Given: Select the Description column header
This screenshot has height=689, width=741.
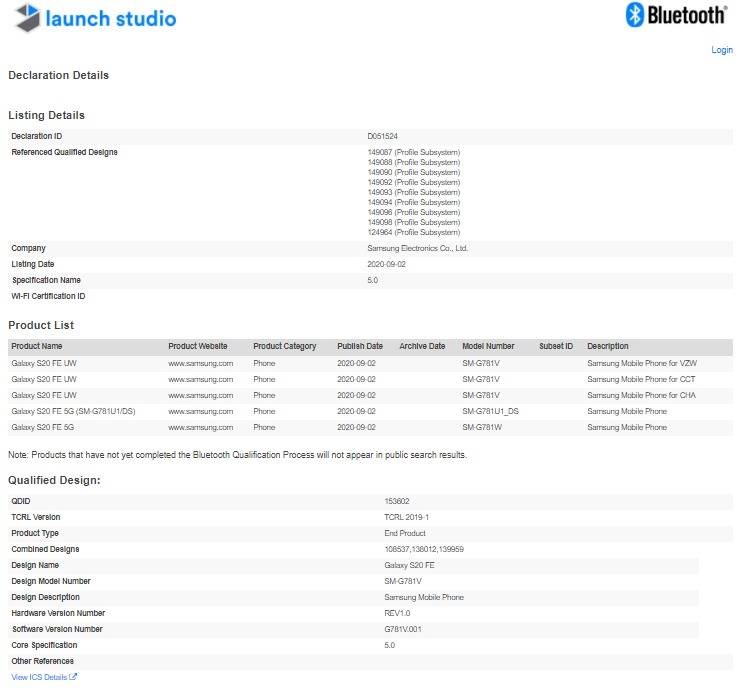Looking at the screenshot, I should (x=608, y=346).
